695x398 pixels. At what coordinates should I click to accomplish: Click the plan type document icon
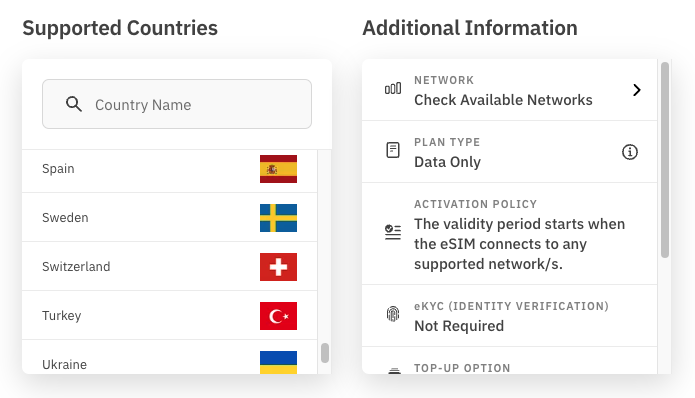point(393,150)
